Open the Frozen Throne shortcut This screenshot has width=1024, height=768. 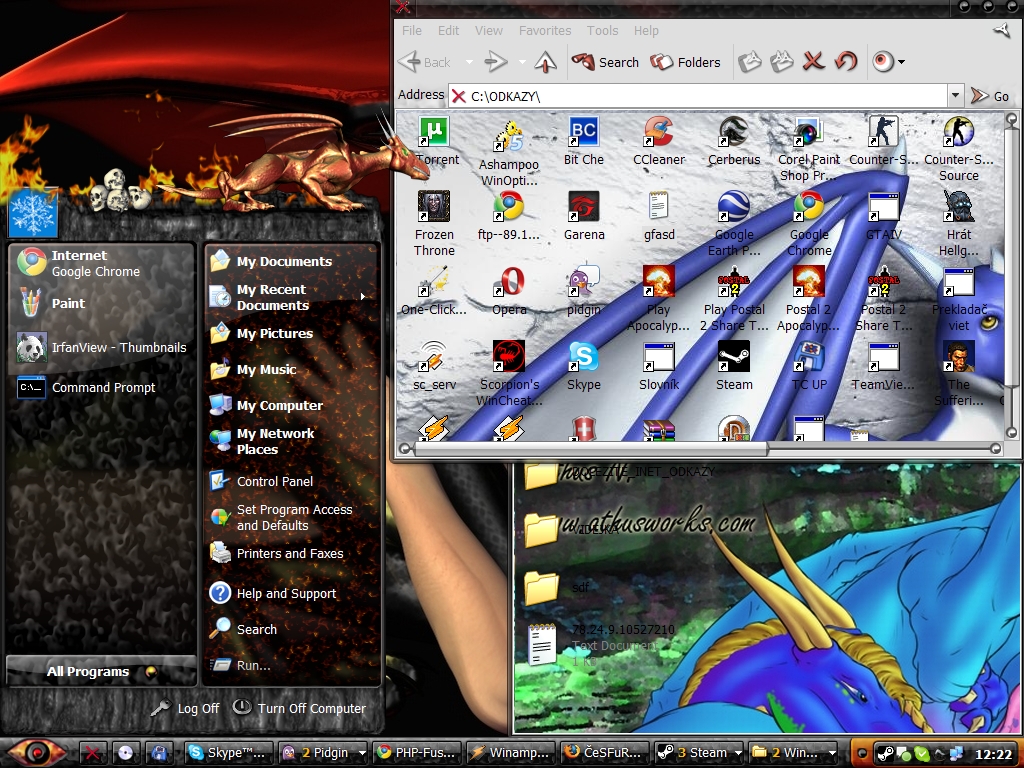[x=434, y=207]
